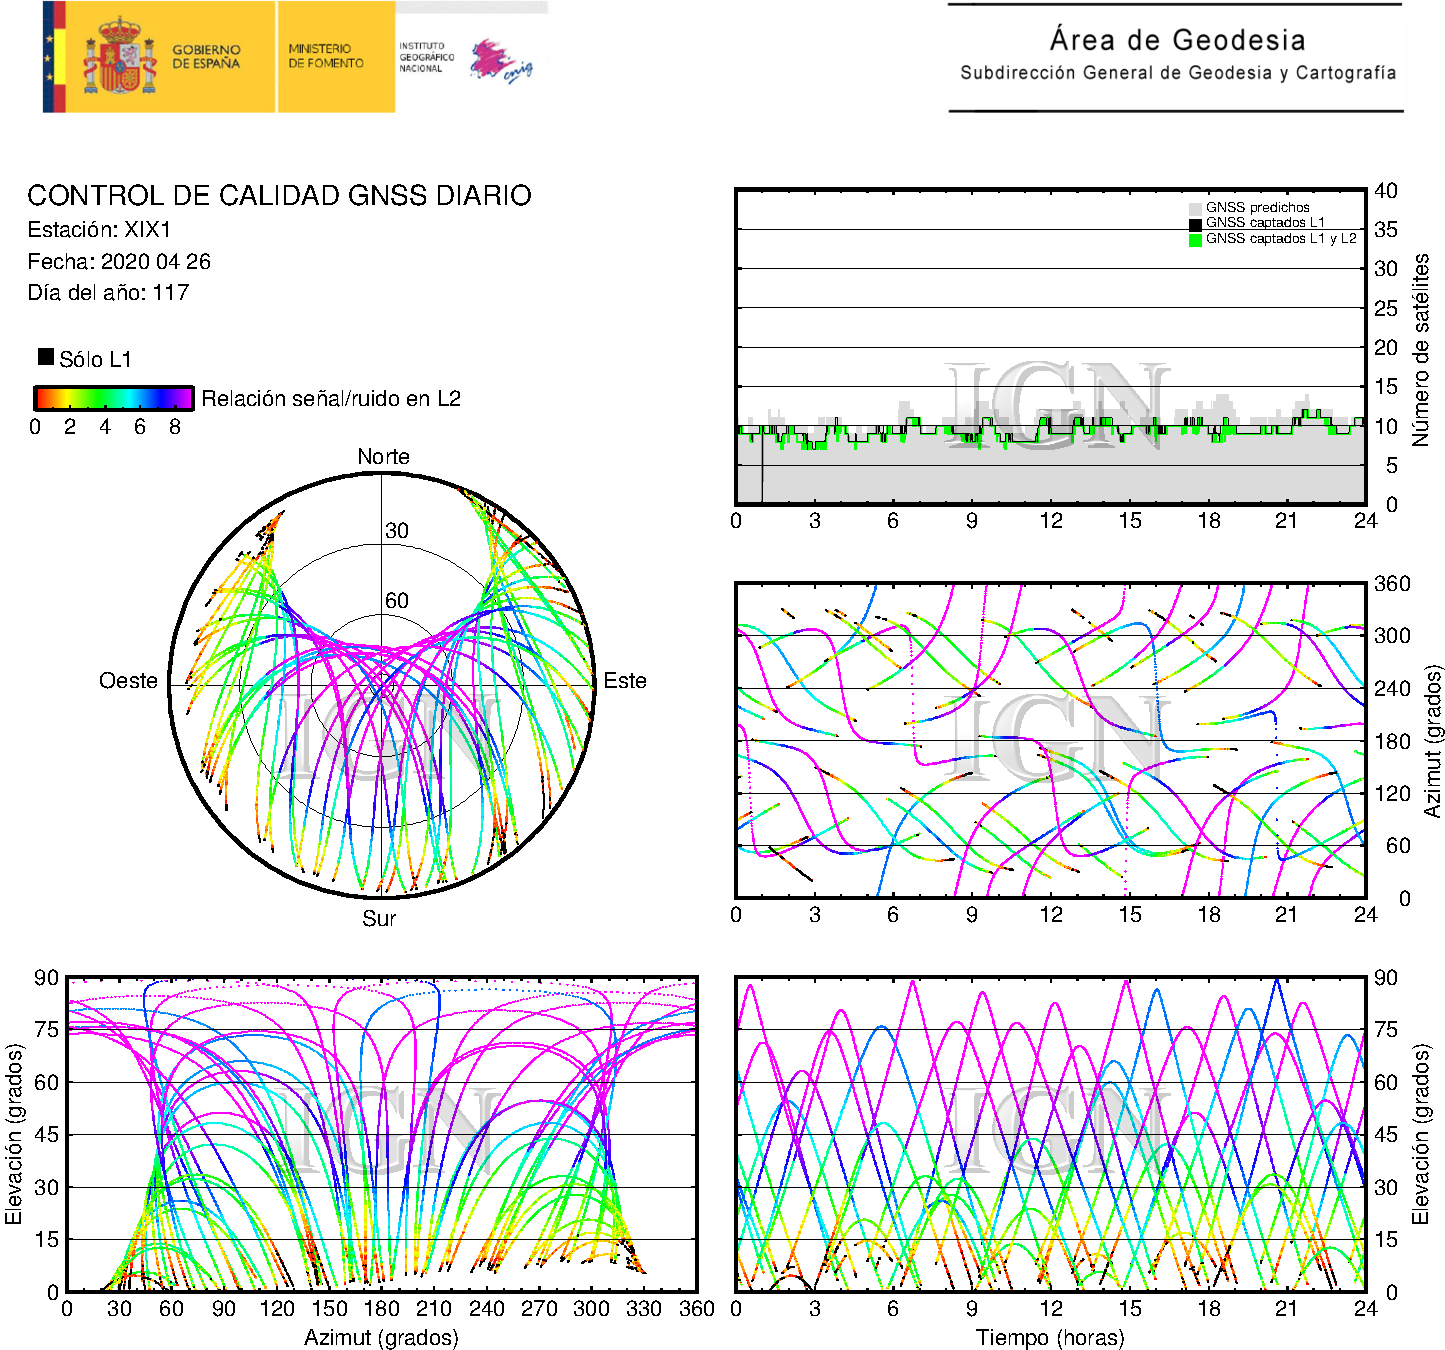The width and height of the screenshot is (1445, 1350).
Task: Click the 'Norte' label on skyplot
Action: (x=383, y=457)
